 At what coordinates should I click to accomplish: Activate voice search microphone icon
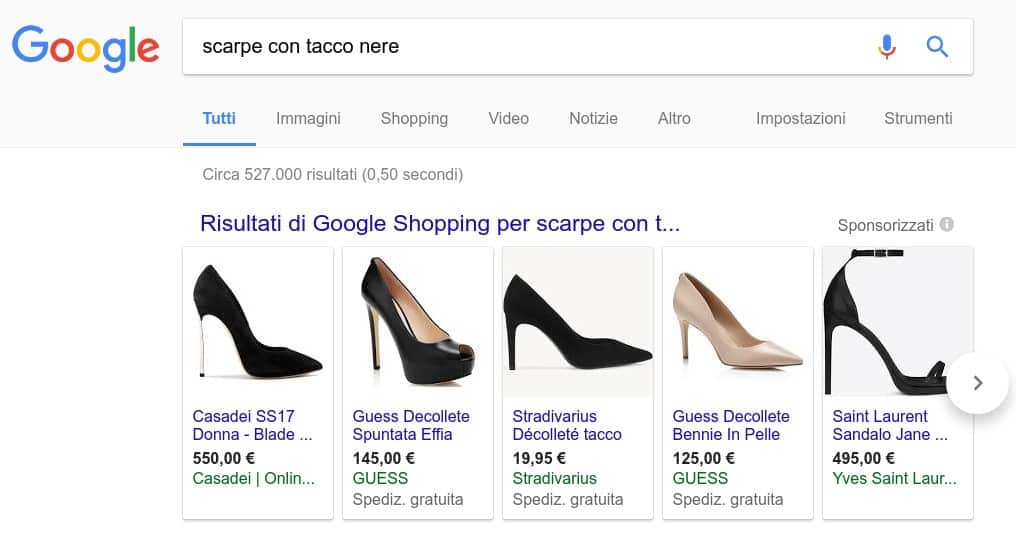tap(886, 47)
